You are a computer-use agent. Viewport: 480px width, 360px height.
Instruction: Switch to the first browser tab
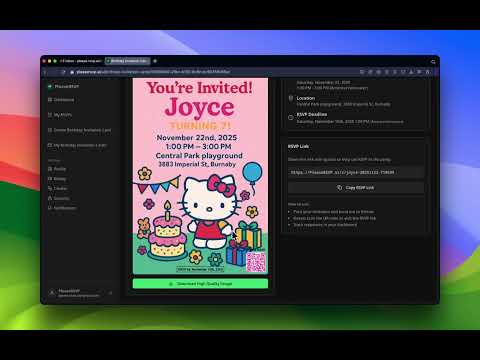(81, 61)
